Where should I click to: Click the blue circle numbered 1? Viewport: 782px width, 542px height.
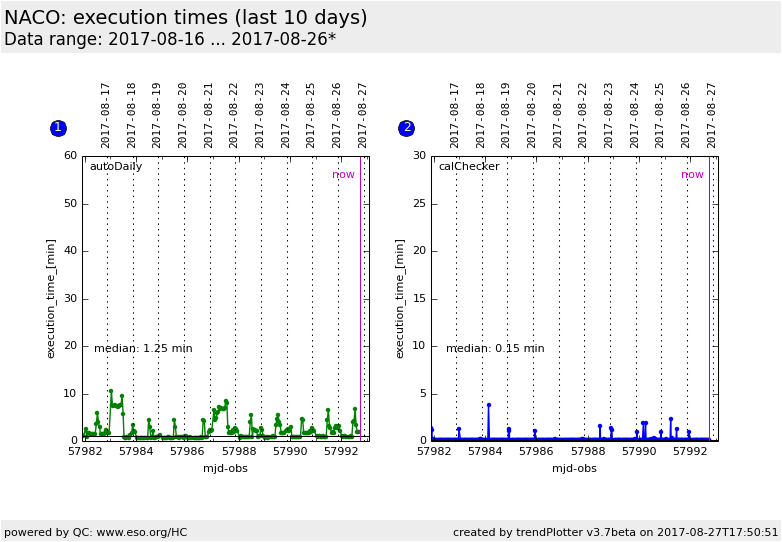[x=58, y=128]
